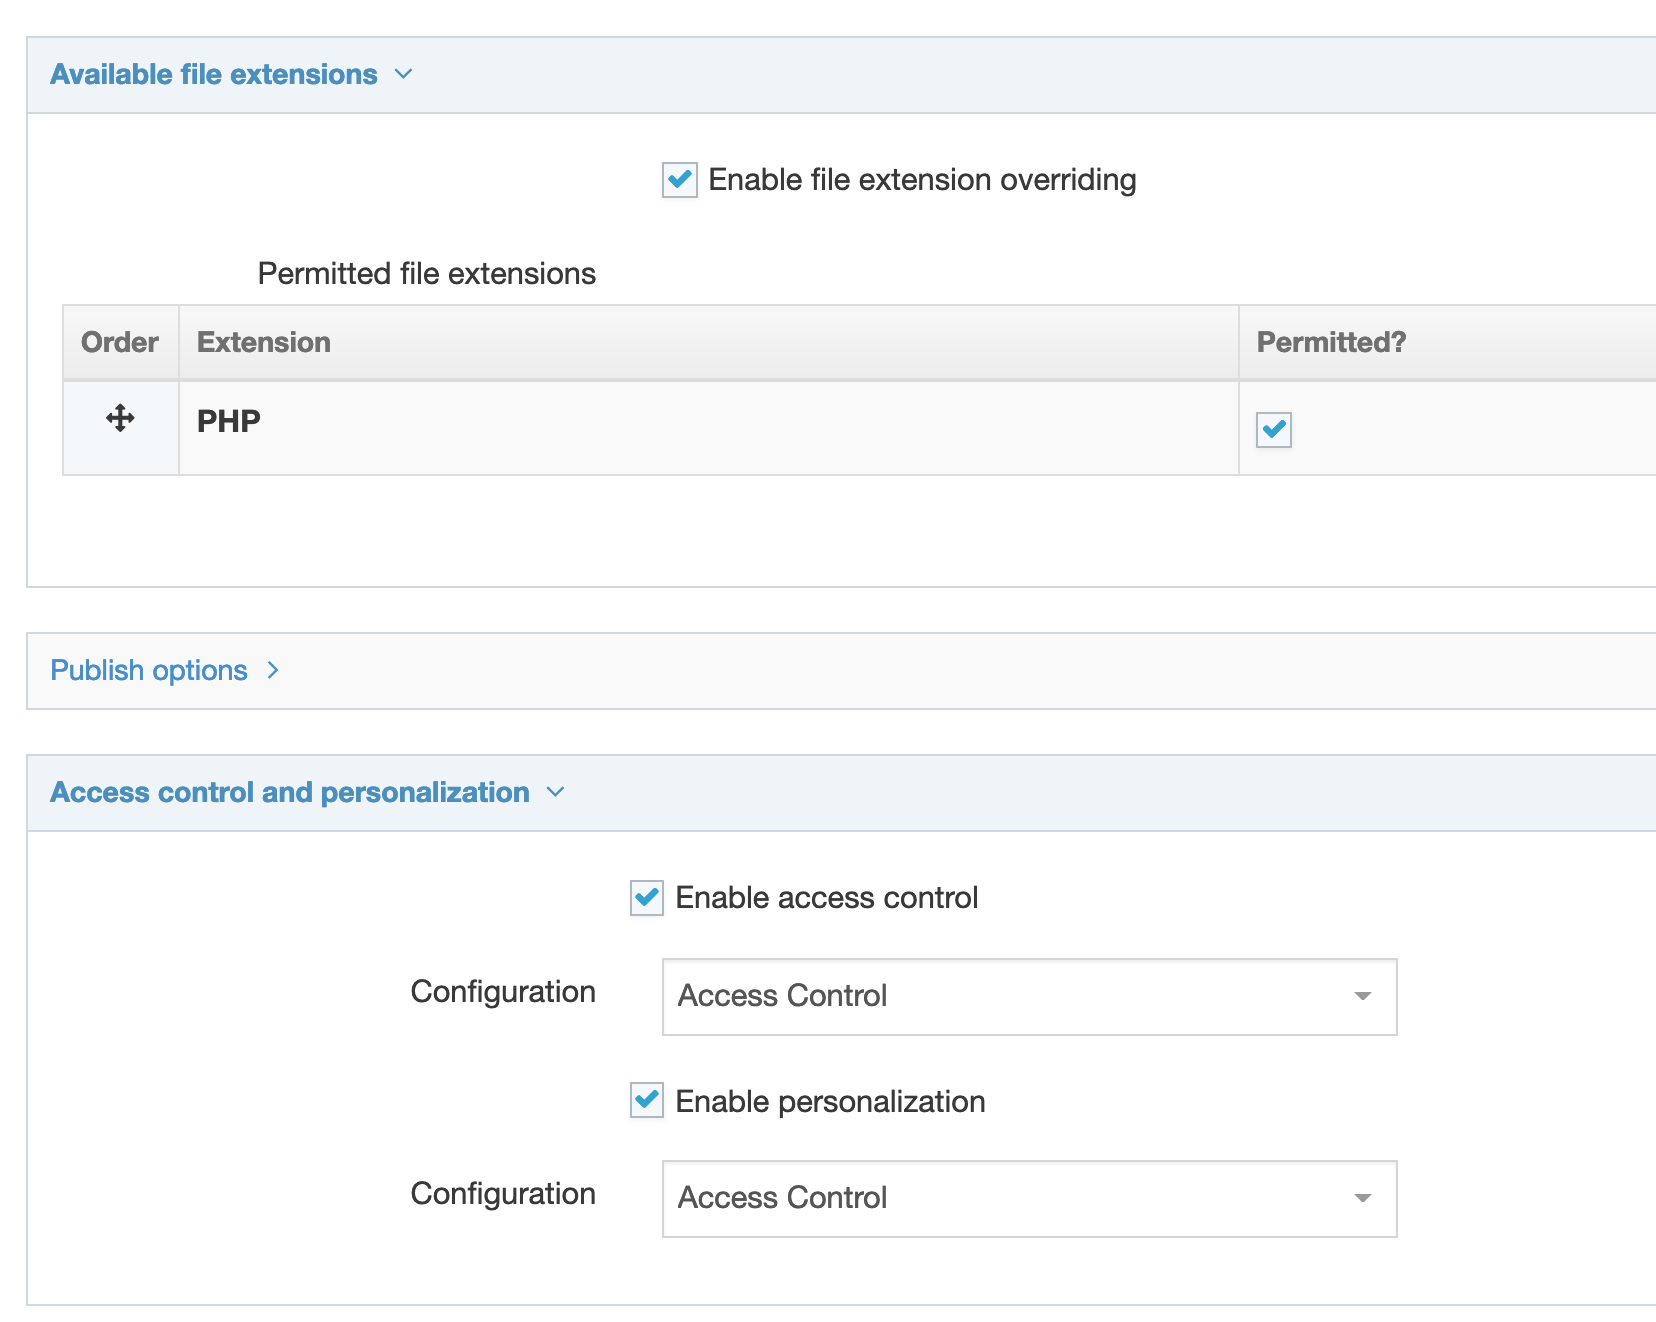Click the arrow of the access control Configuration dropdown
Image resolution: width=1656 pixels, height=1322 pixels.
point(1362,997)
